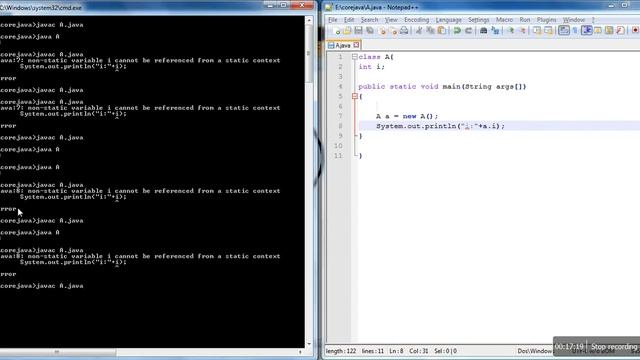Toggle the Word Wrap toolbar button
Screen dimensions: 640x360
pyautogui.click(x=564, y=31)
